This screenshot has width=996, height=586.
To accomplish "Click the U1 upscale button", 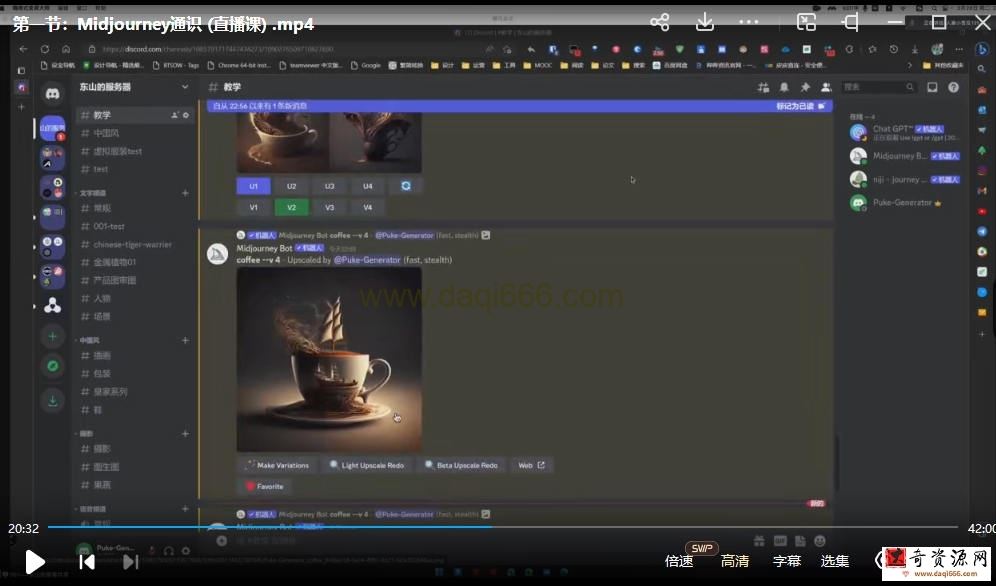I will pyautogui.click(x=253, y=186).
